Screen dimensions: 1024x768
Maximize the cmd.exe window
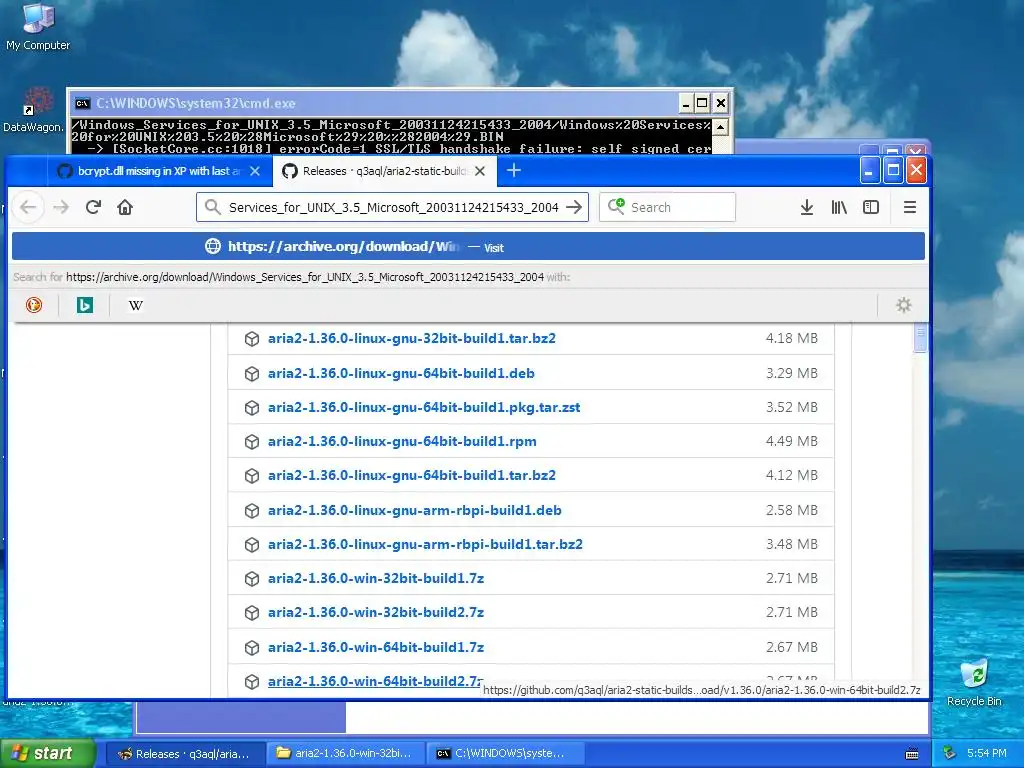[702, 103]
